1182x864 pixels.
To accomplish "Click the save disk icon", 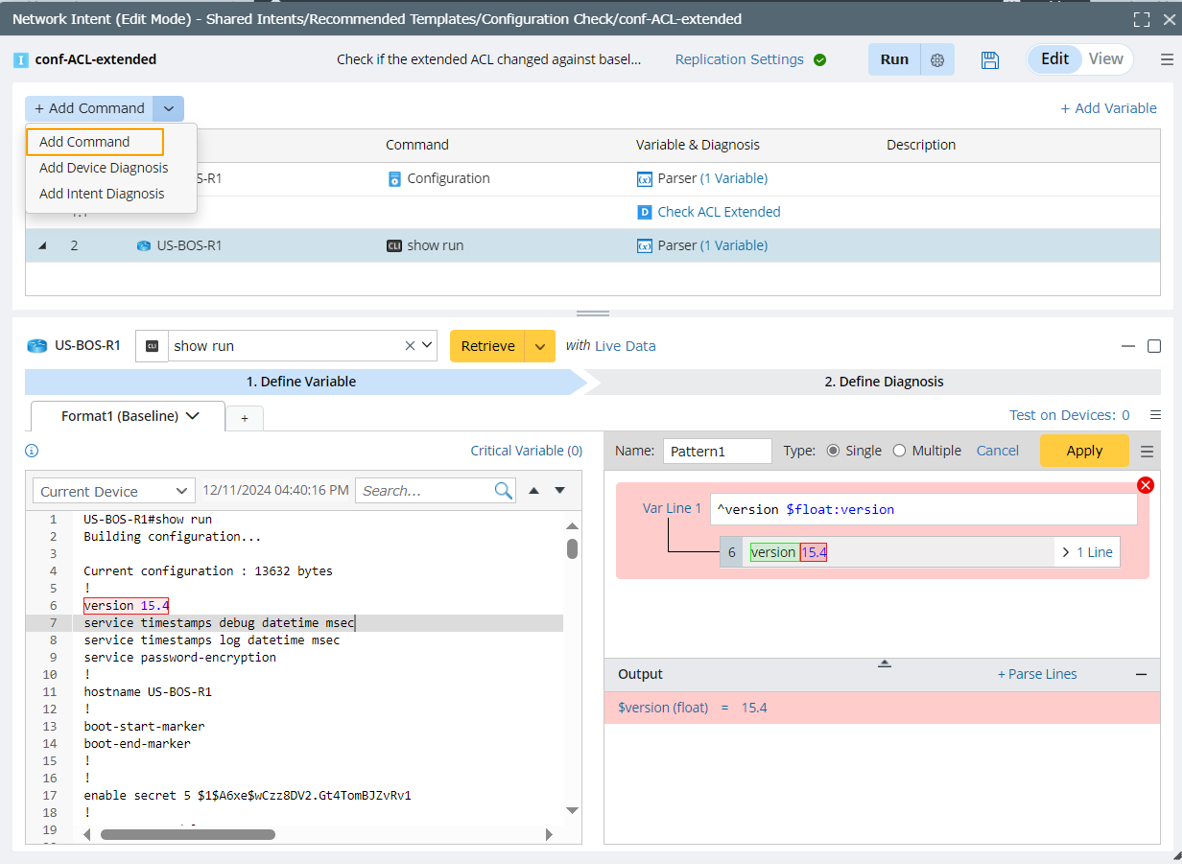I will pos(990,60).
